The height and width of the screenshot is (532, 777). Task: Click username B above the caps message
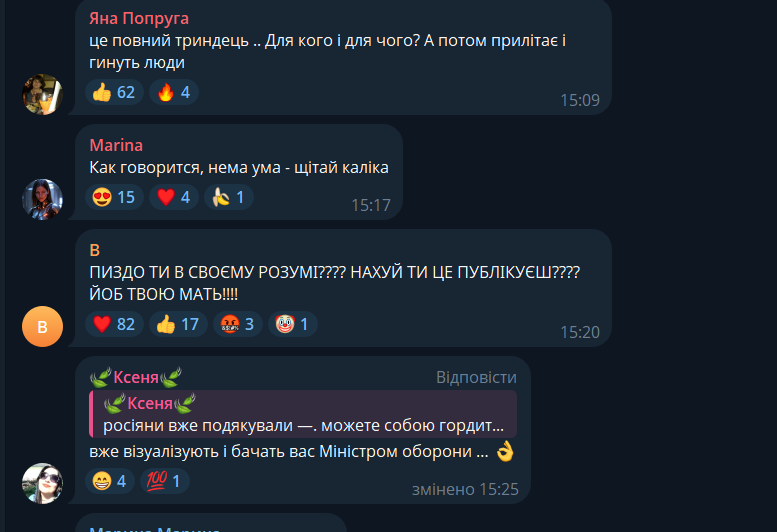[95, 250]
